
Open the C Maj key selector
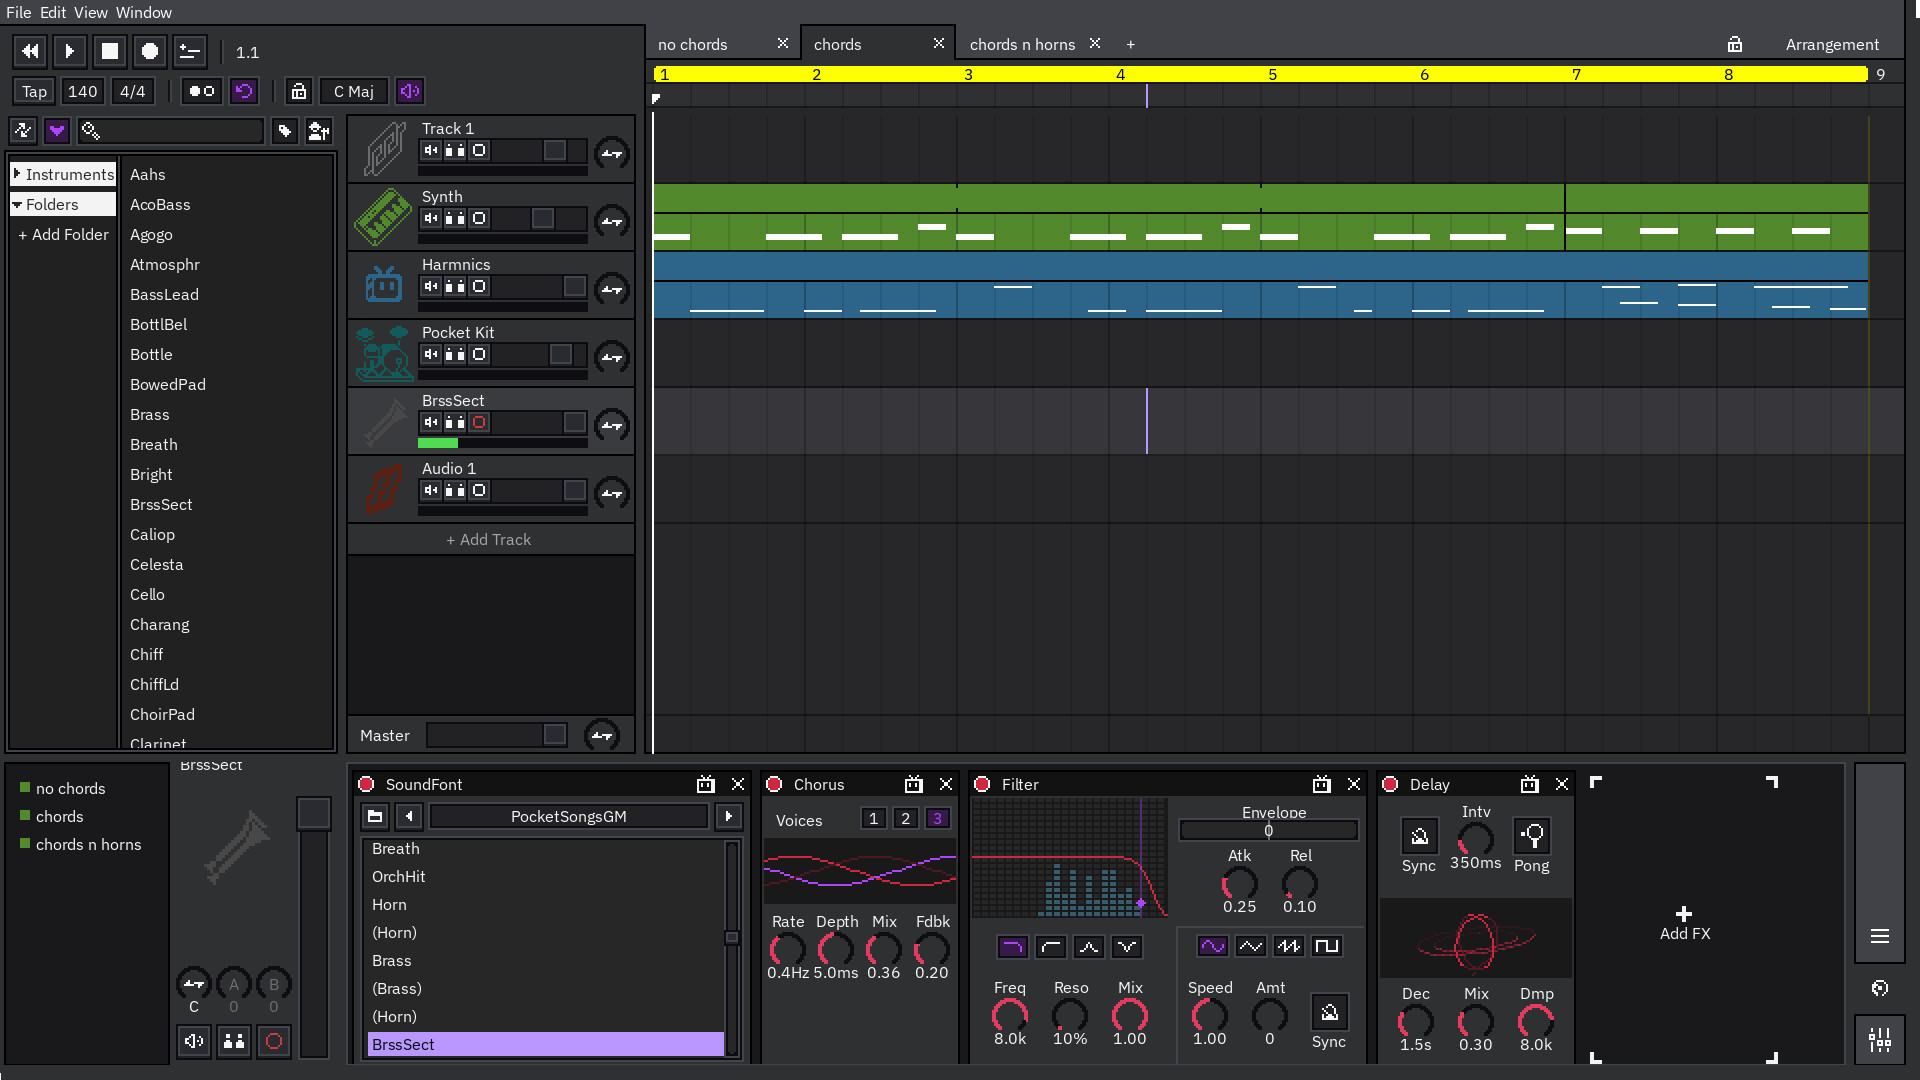(354, 91)
